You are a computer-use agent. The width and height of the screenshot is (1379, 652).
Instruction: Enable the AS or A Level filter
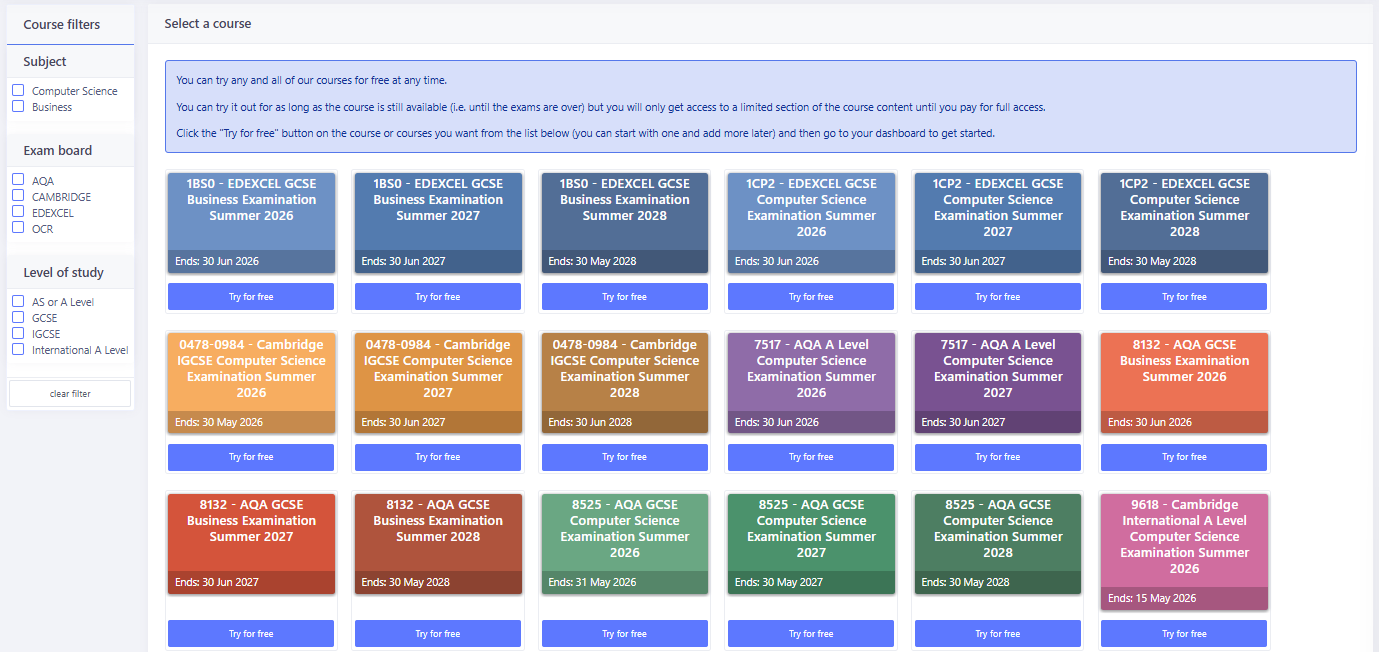18,301
